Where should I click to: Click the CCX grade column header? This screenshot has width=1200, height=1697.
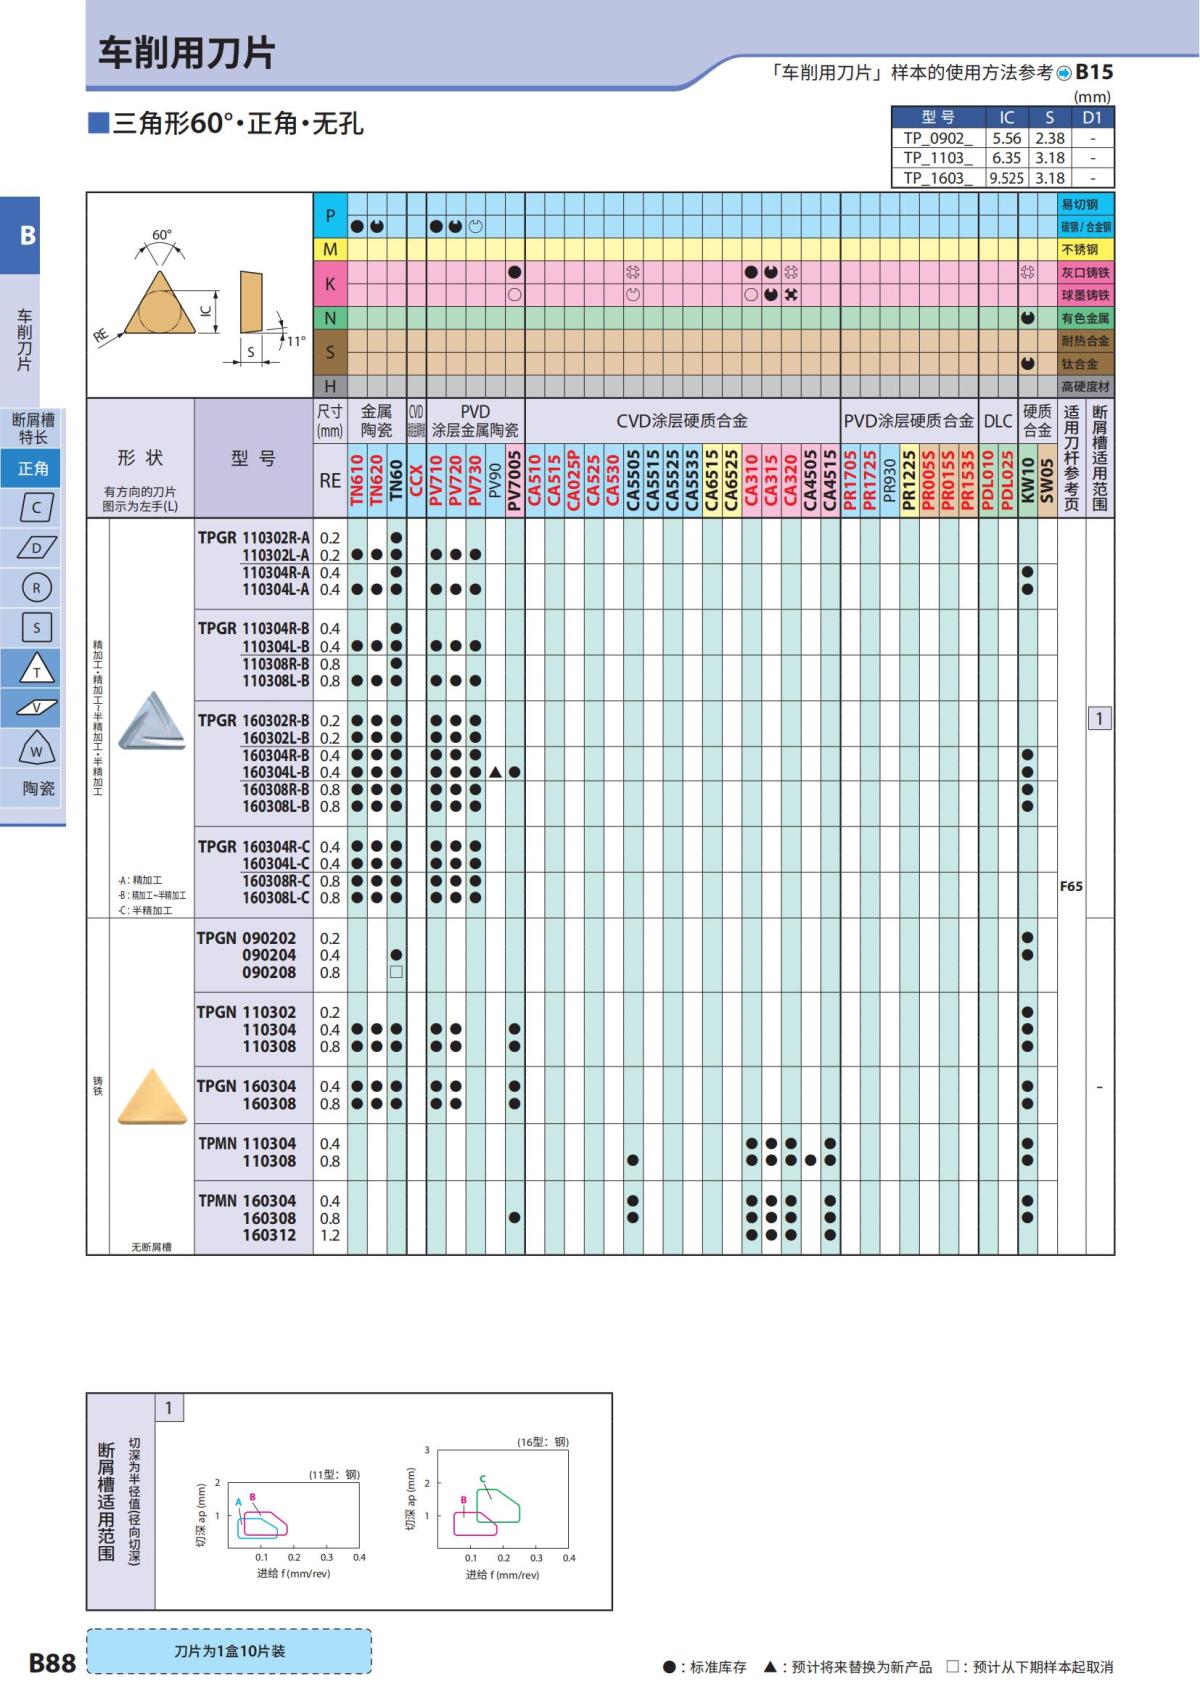point(416,480)
